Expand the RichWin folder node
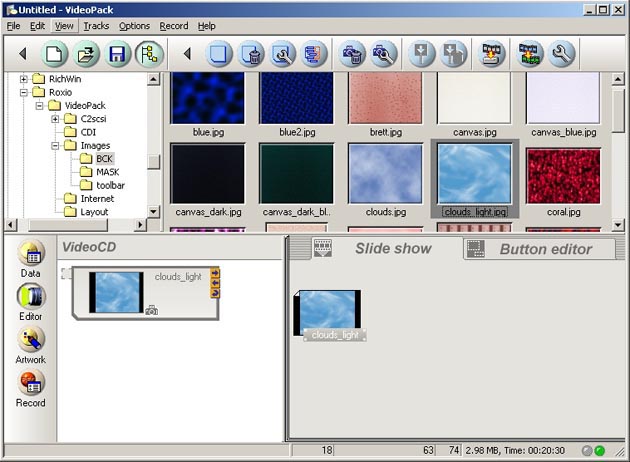Screen dimensions: 630x462 (x=23, y=79)
